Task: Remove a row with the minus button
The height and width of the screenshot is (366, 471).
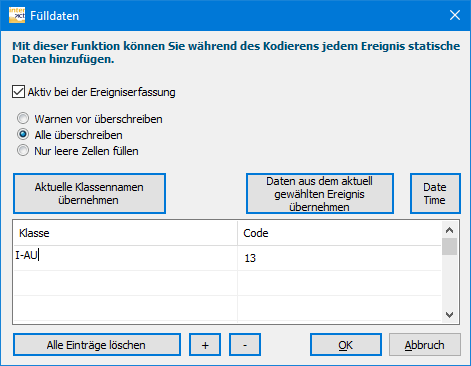Action: tap(245, 345)
